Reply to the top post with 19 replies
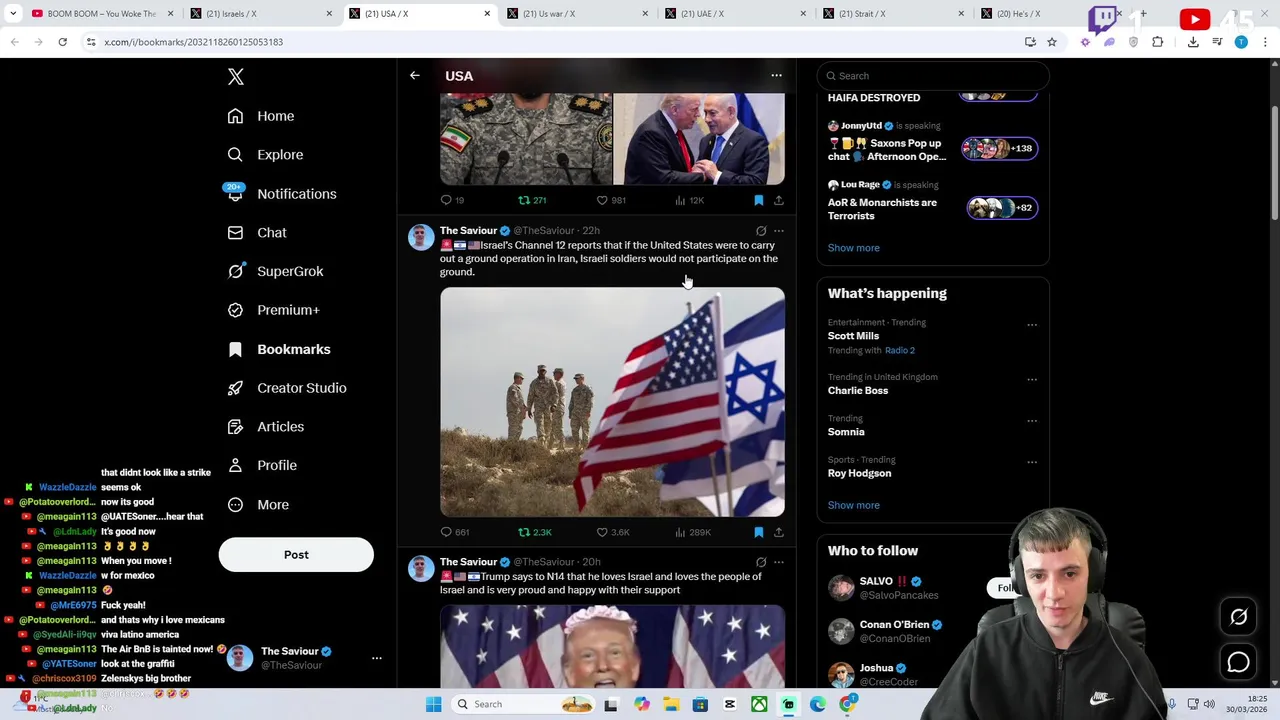This screenshot has width=1280, height=720. tap(452, 200)
